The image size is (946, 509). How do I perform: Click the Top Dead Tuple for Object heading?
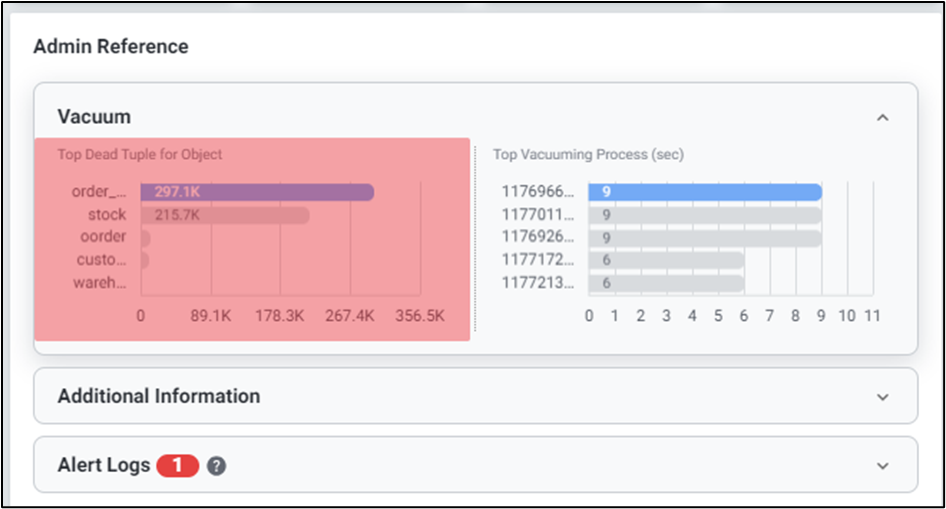tap(140, 154)
